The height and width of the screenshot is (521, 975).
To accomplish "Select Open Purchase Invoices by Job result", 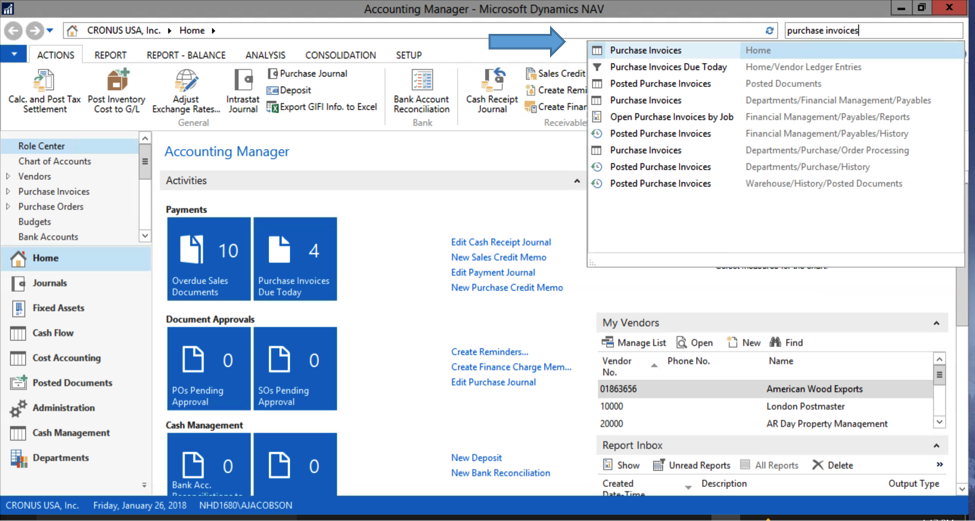I will click(x=775, y=117).
